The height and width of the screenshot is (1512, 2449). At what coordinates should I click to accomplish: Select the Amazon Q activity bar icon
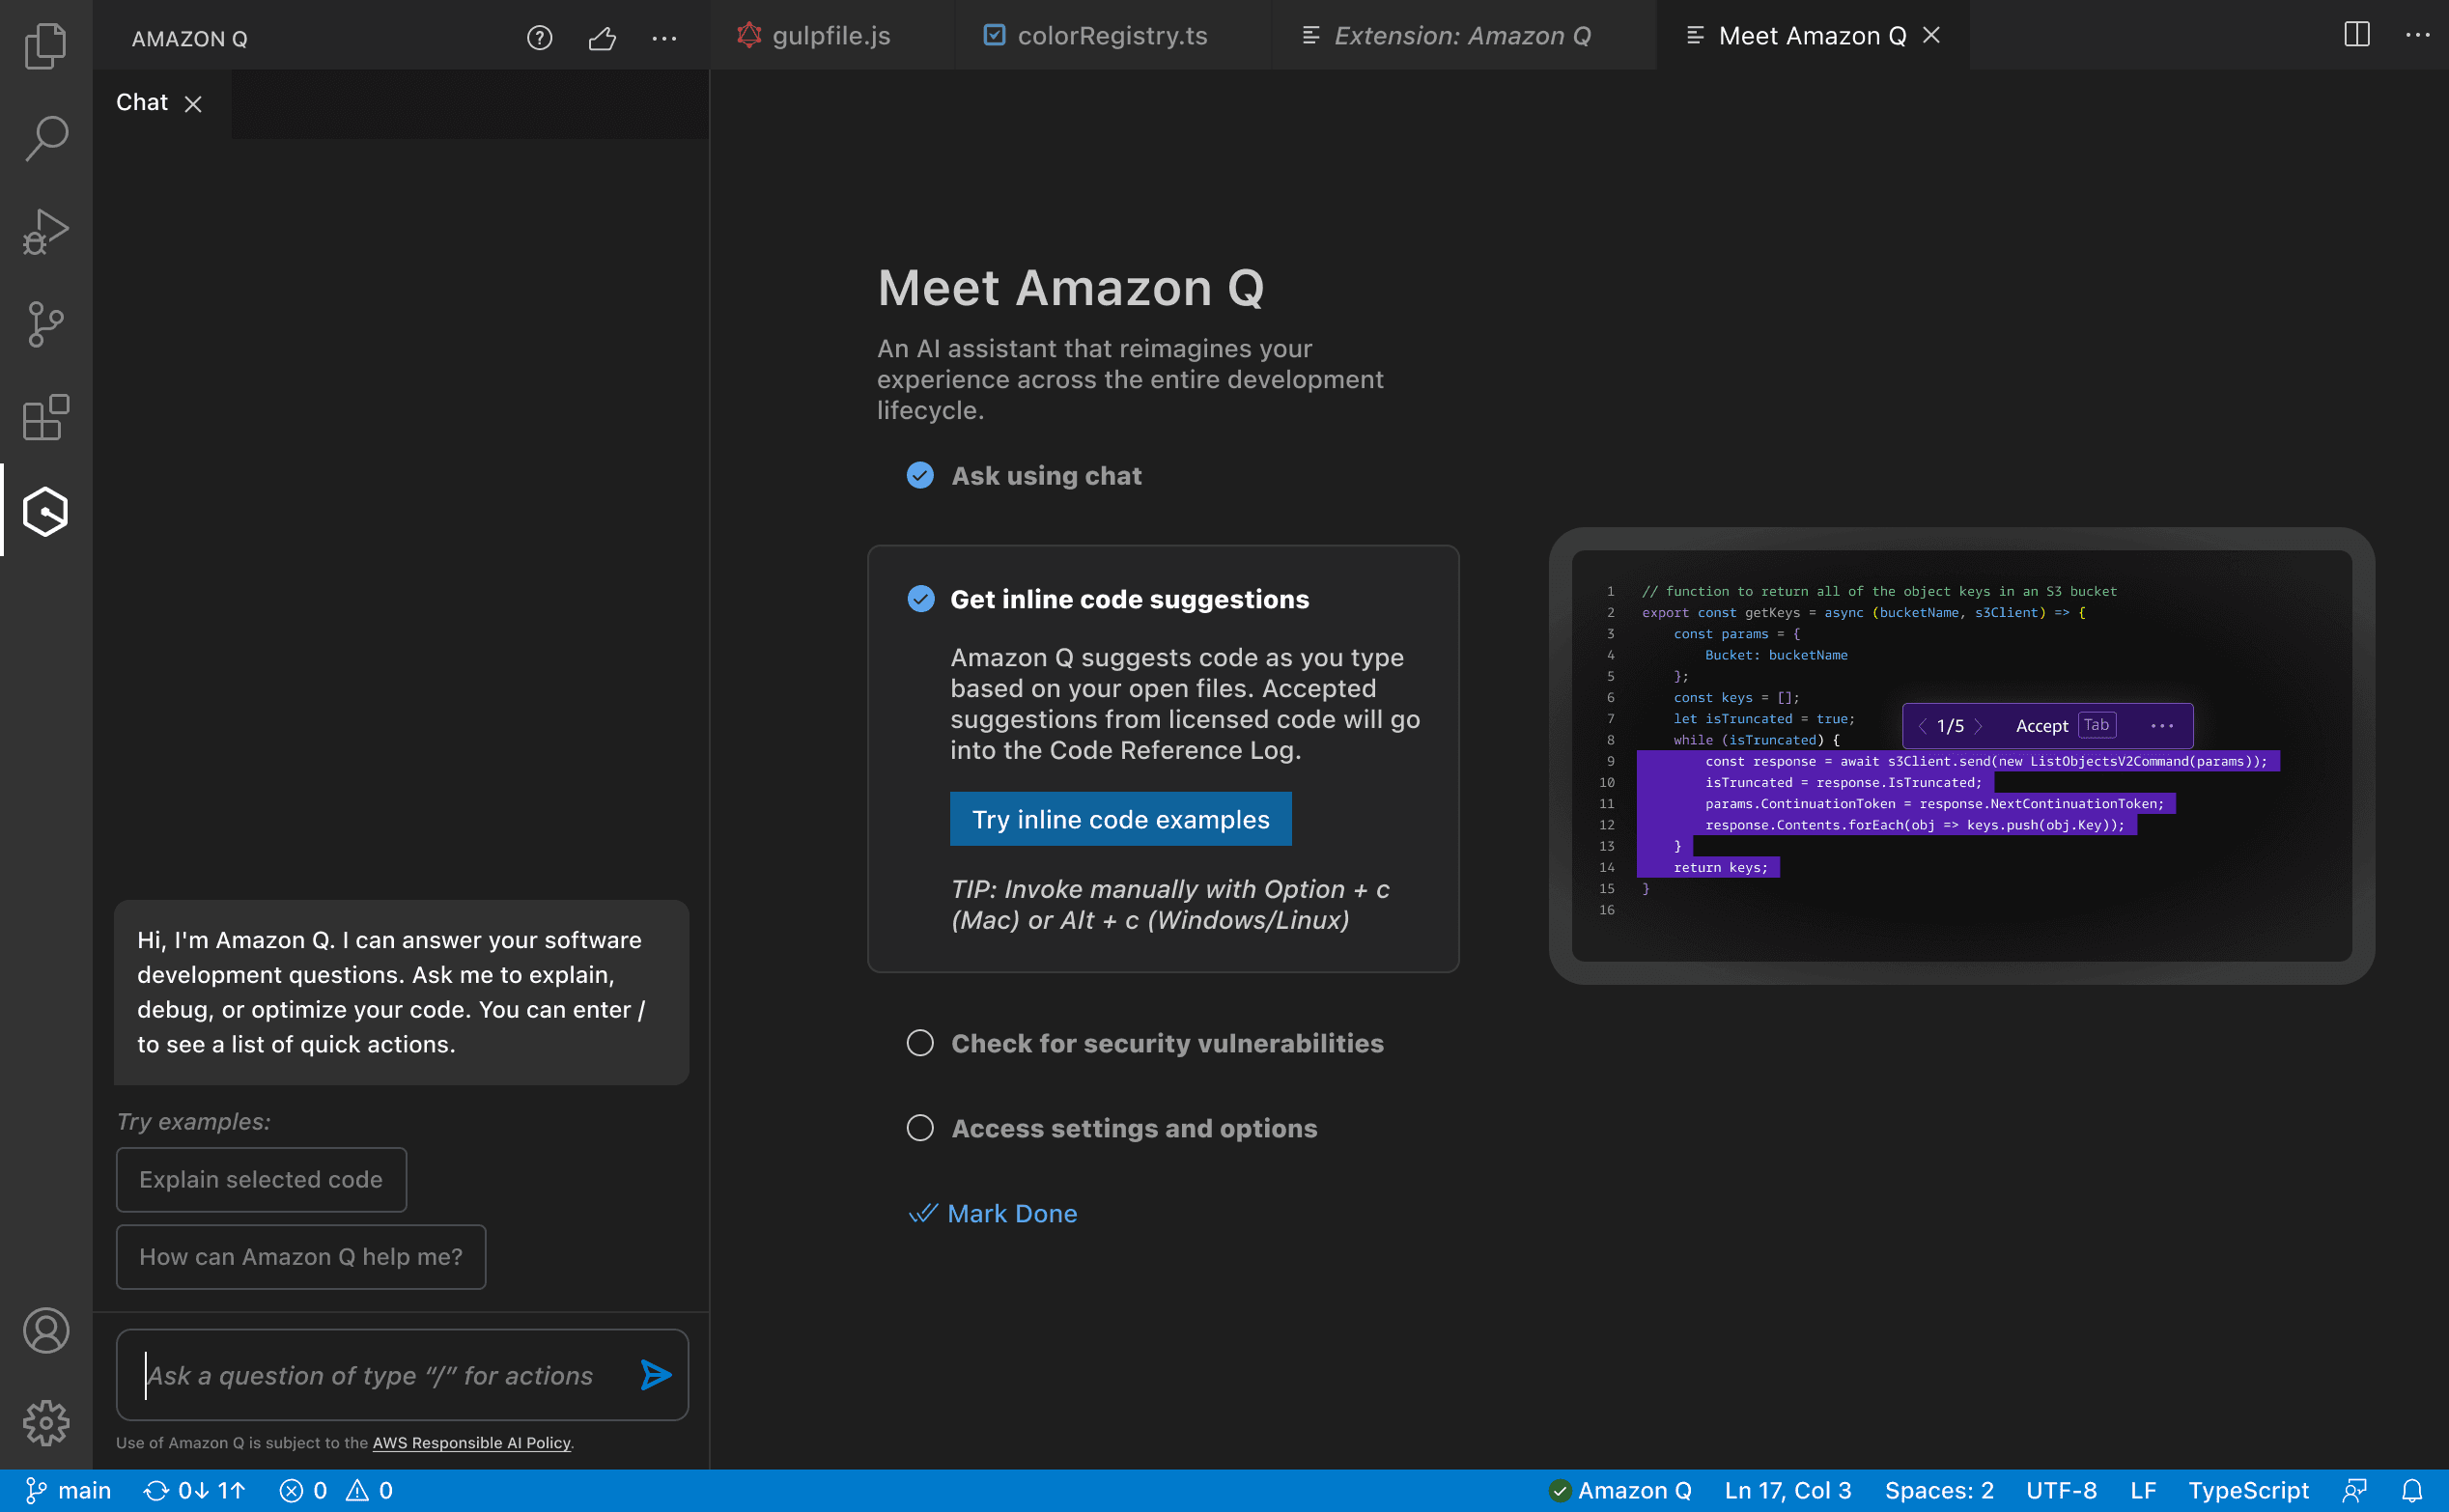tap(45, 511)
